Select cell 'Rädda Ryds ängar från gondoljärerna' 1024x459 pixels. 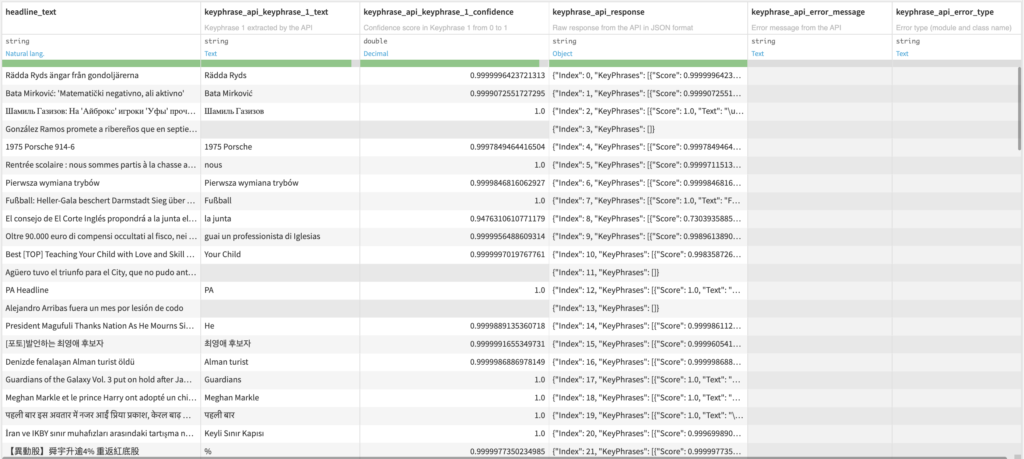pos(101,76)
